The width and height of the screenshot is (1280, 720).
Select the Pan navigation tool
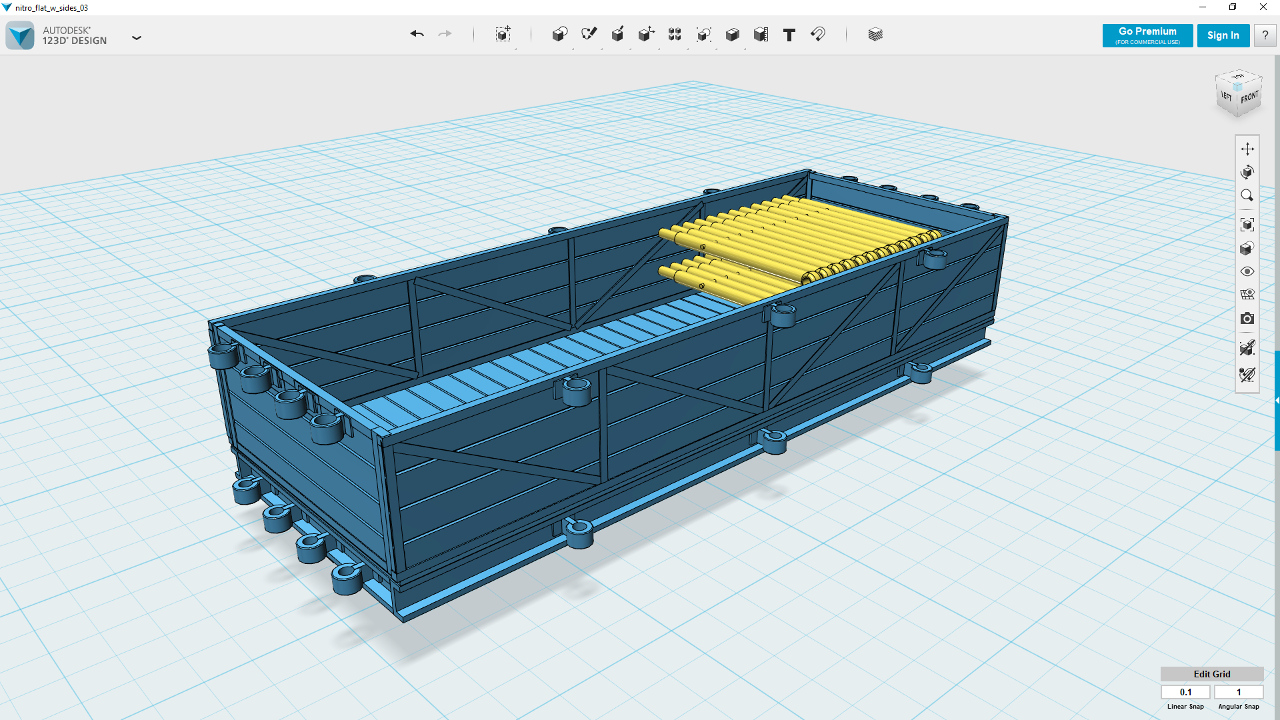click(1247, 149)
